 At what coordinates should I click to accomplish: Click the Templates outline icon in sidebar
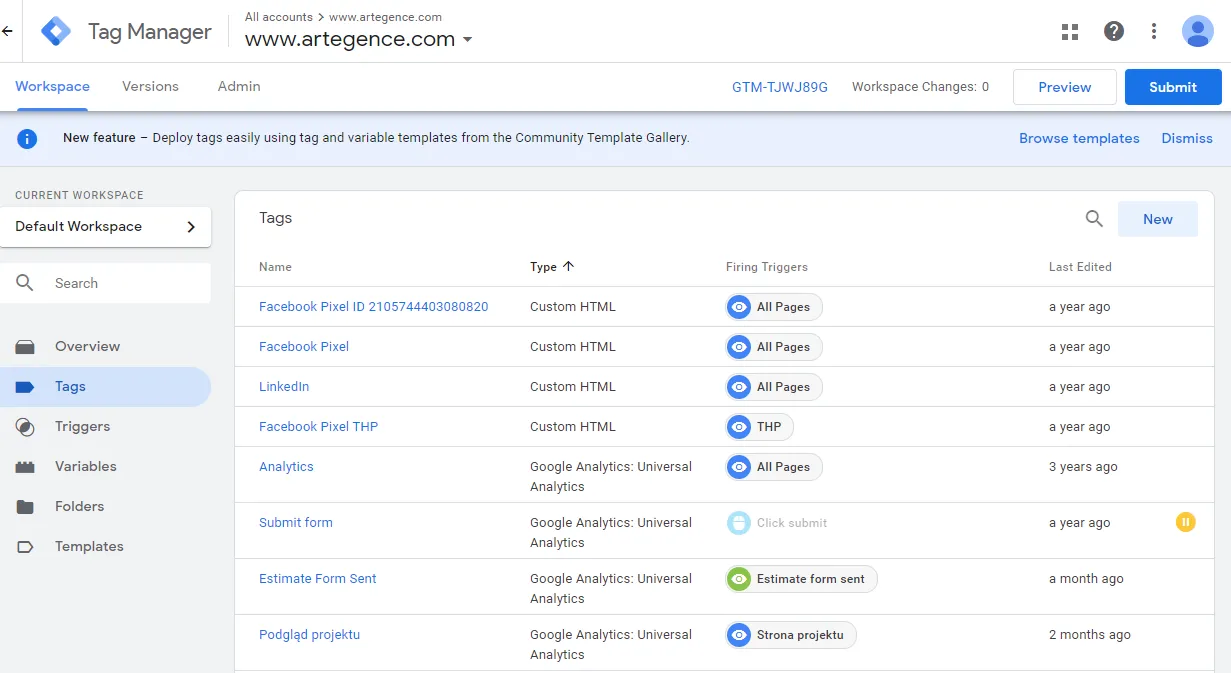pos(25,547)
